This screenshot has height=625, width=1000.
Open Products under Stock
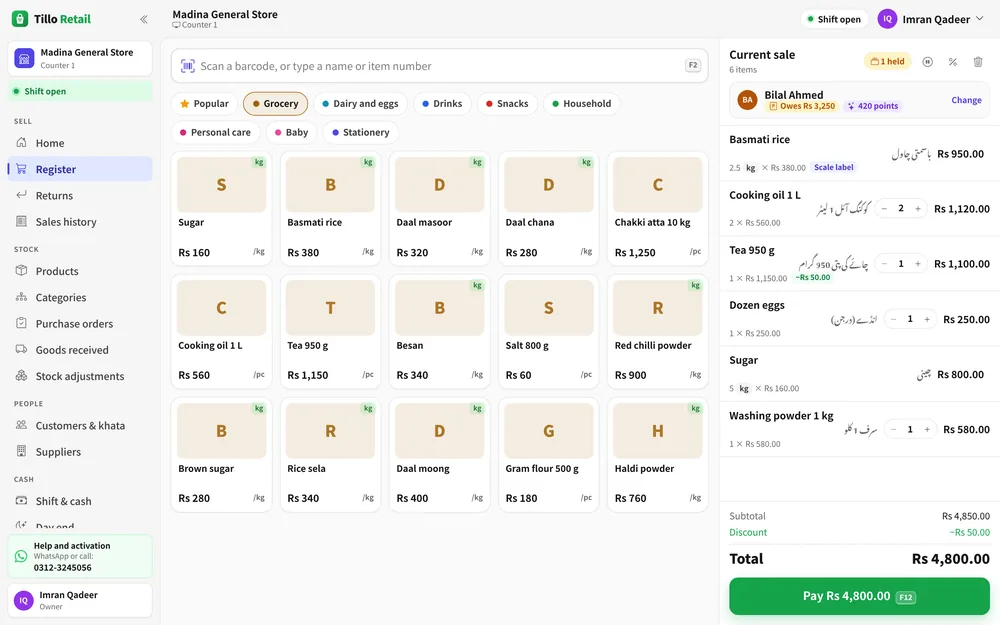coord(80,271)
